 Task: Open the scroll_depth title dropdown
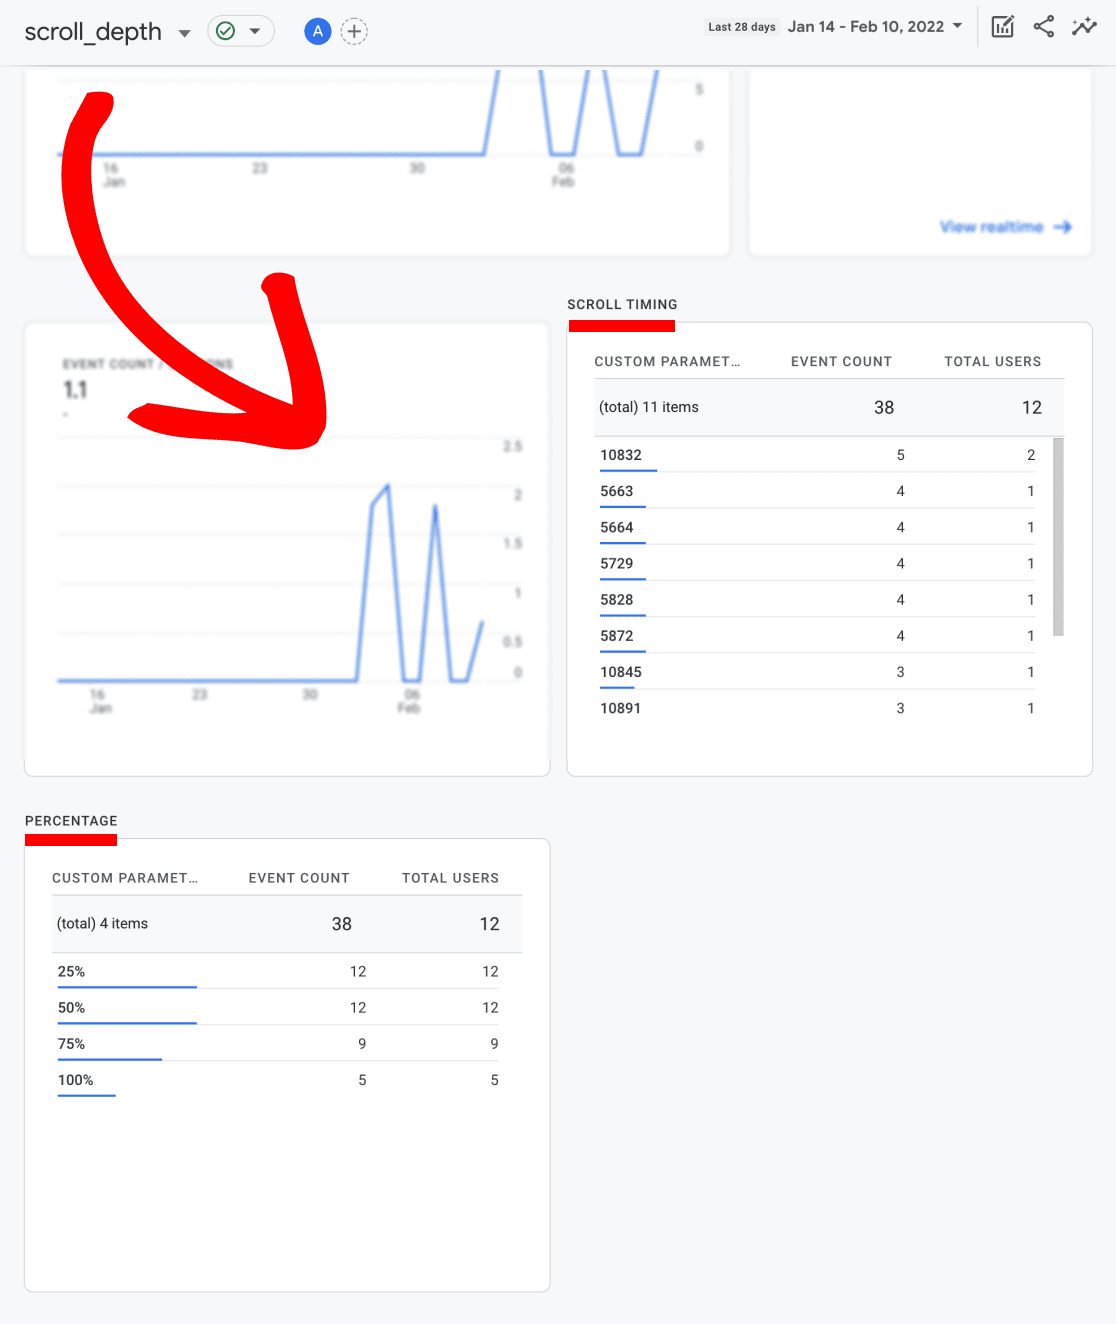[x=184, y=33]
